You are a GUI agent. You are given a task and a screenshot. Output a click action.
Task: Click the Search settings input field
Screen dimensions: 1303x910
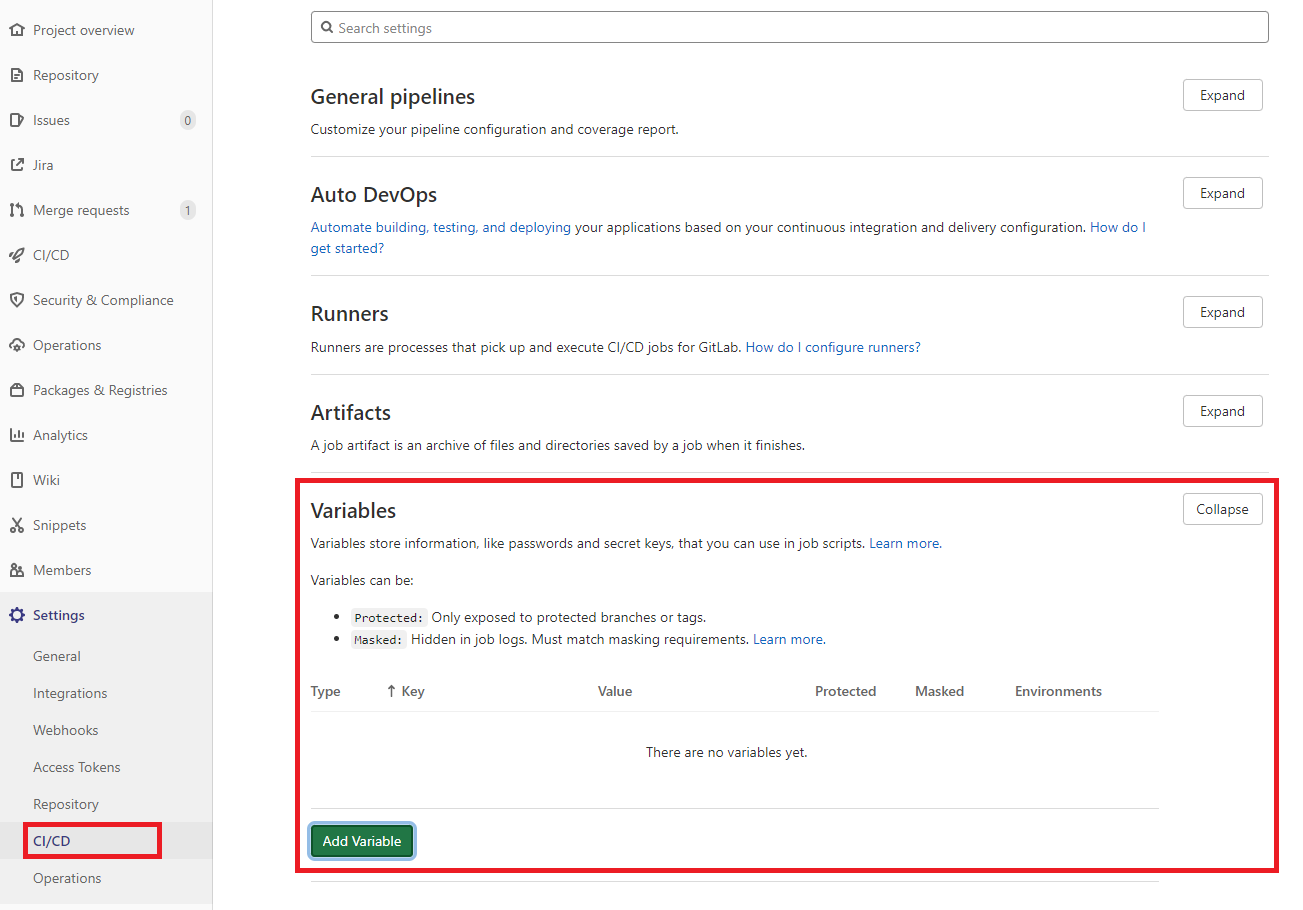click(789, 27)
